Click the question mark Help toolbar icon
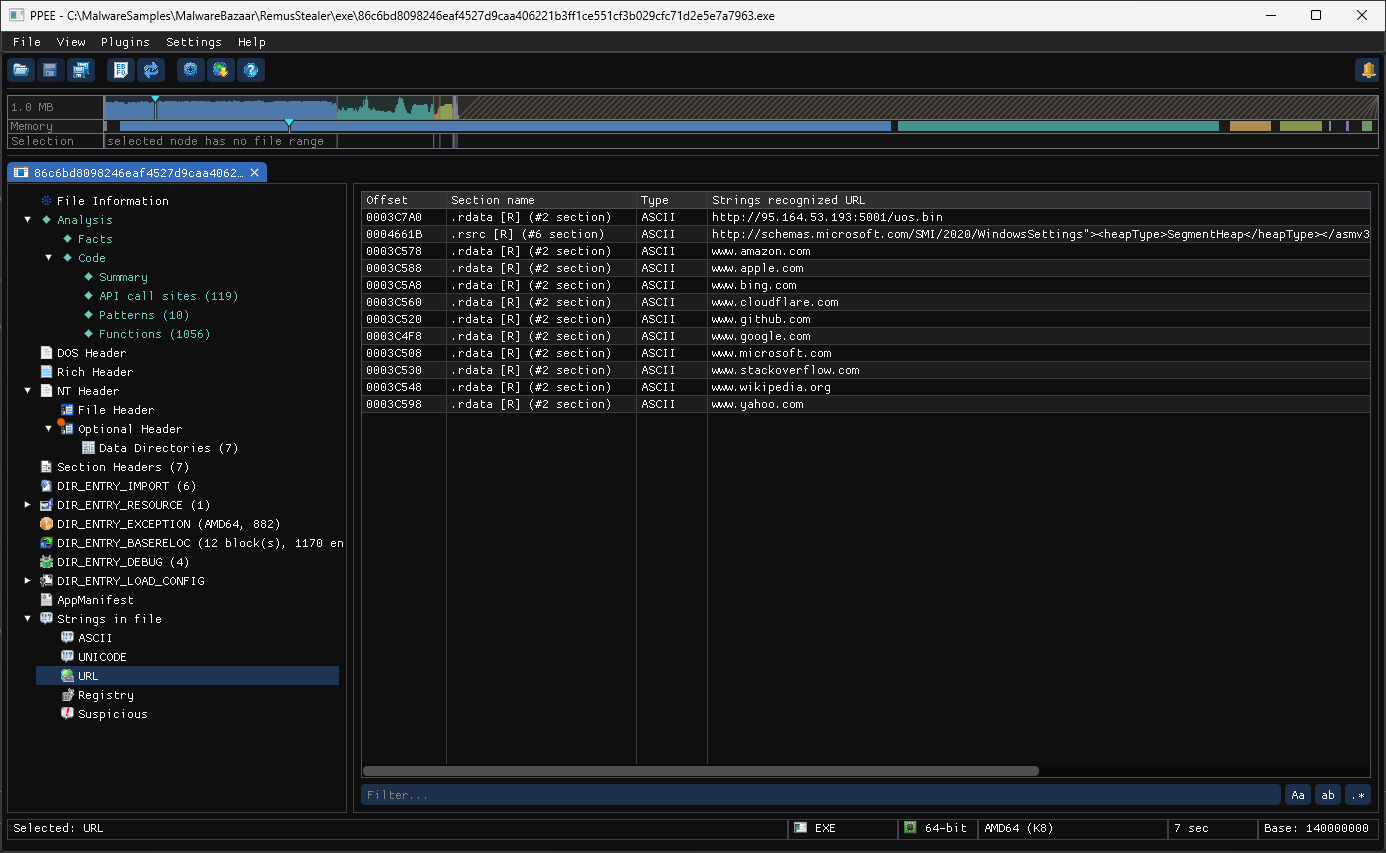 [251, 70]
